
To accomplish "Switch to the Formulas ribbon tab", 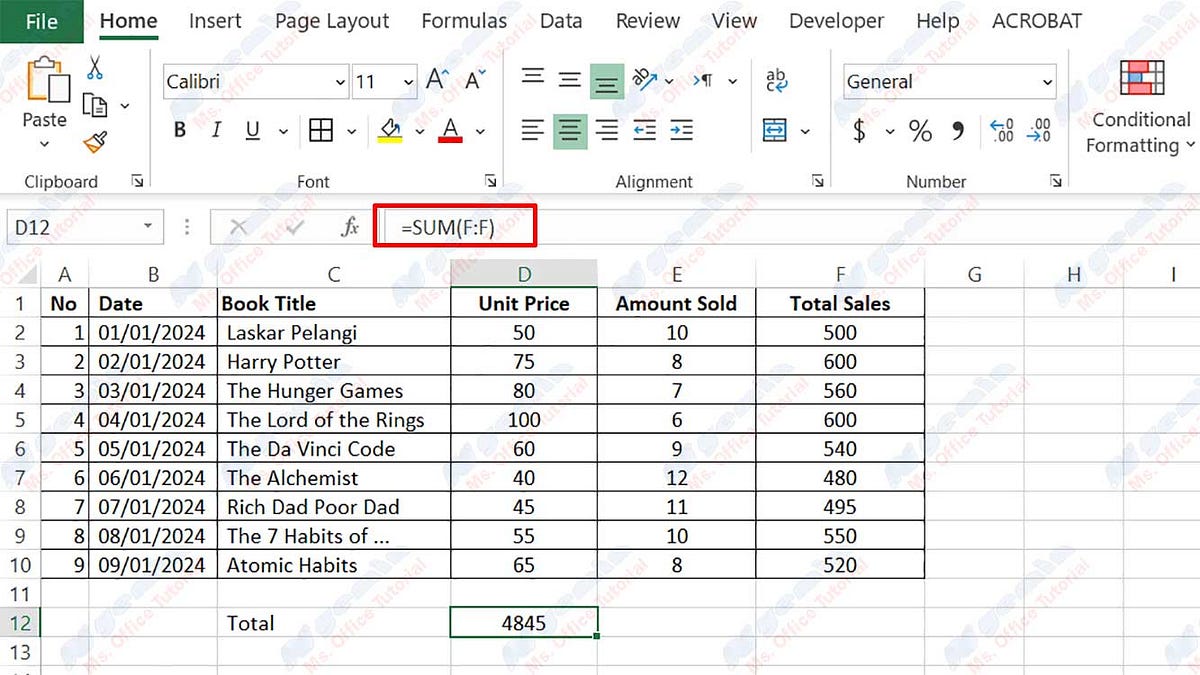I will pyautogui.click(x=464, y=20).
